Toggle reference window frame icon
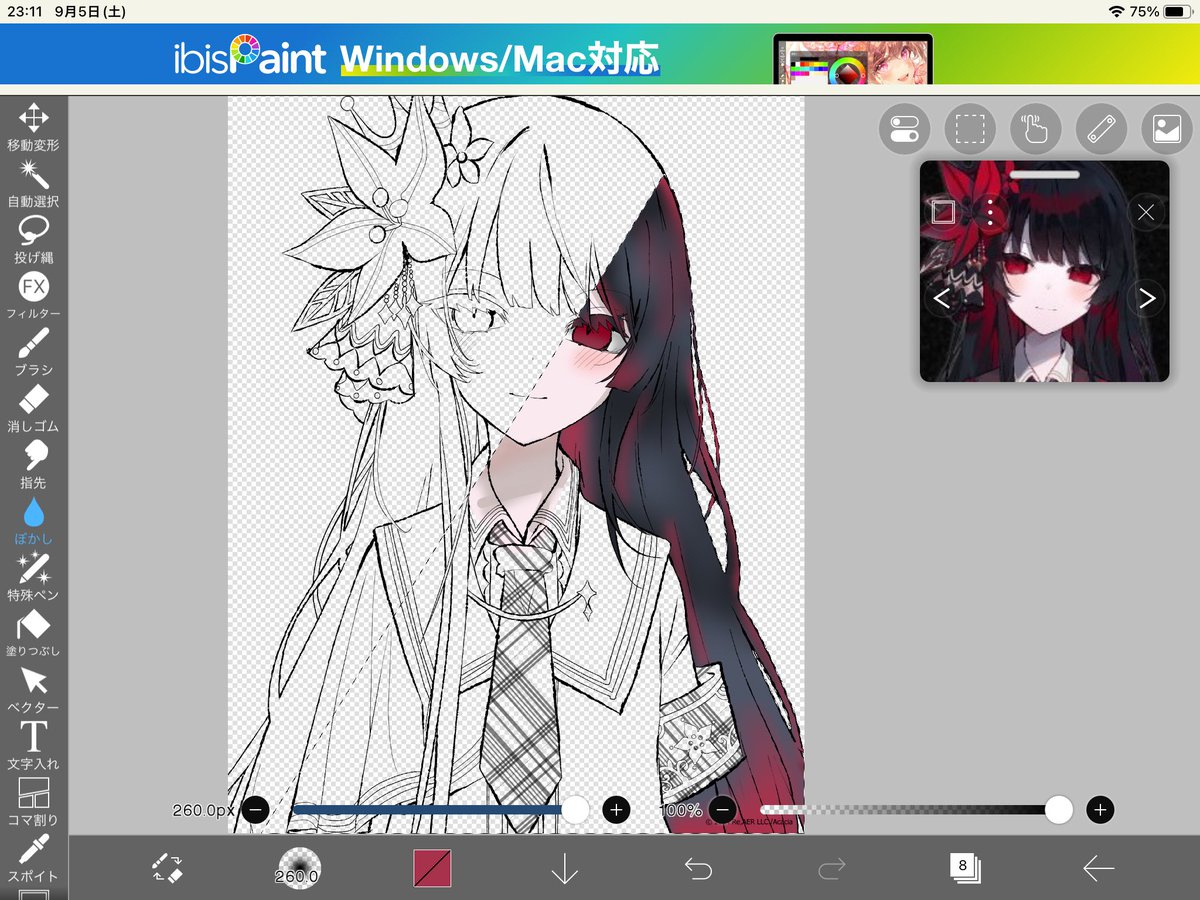This screenshot has height=900, width=1200. [x=943, y=212]
